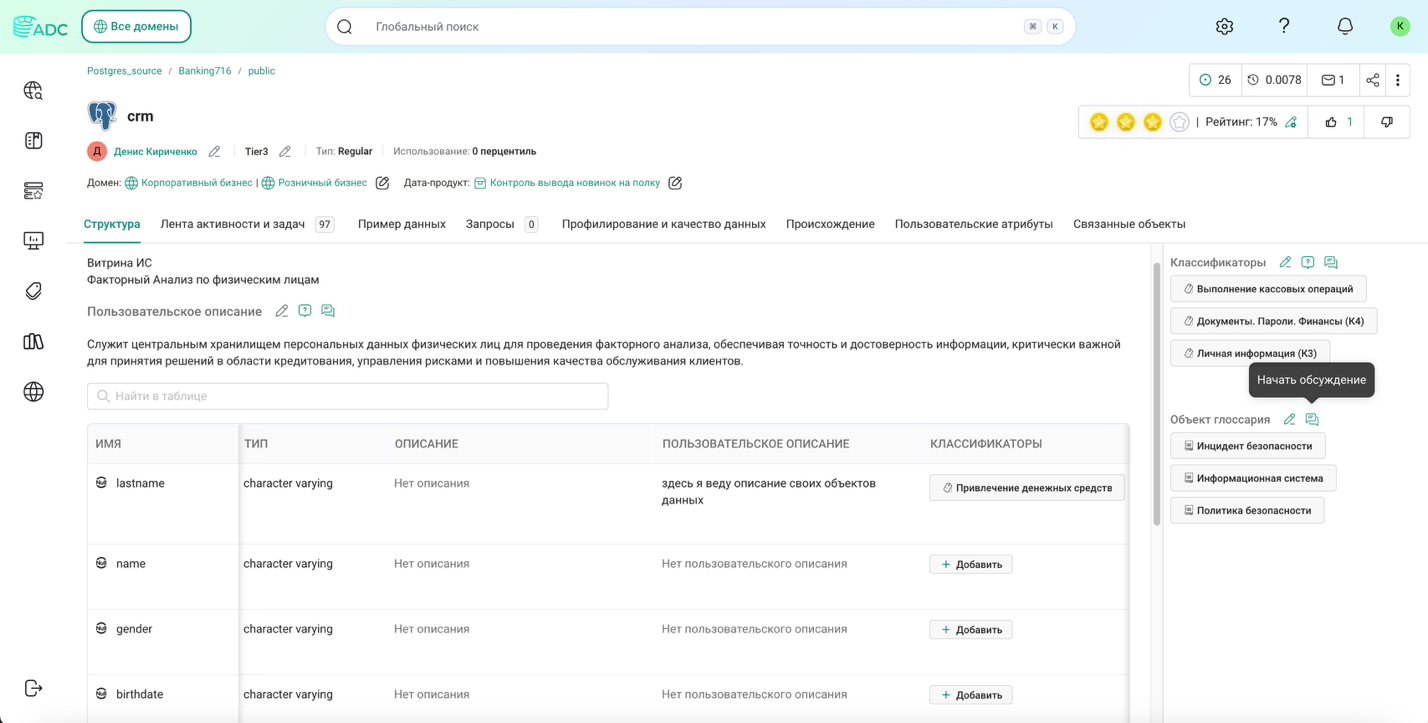Edit the Дата-продукт assignment icon
1428x723 pixels.
pyautogui.click(x=675, y=183)
